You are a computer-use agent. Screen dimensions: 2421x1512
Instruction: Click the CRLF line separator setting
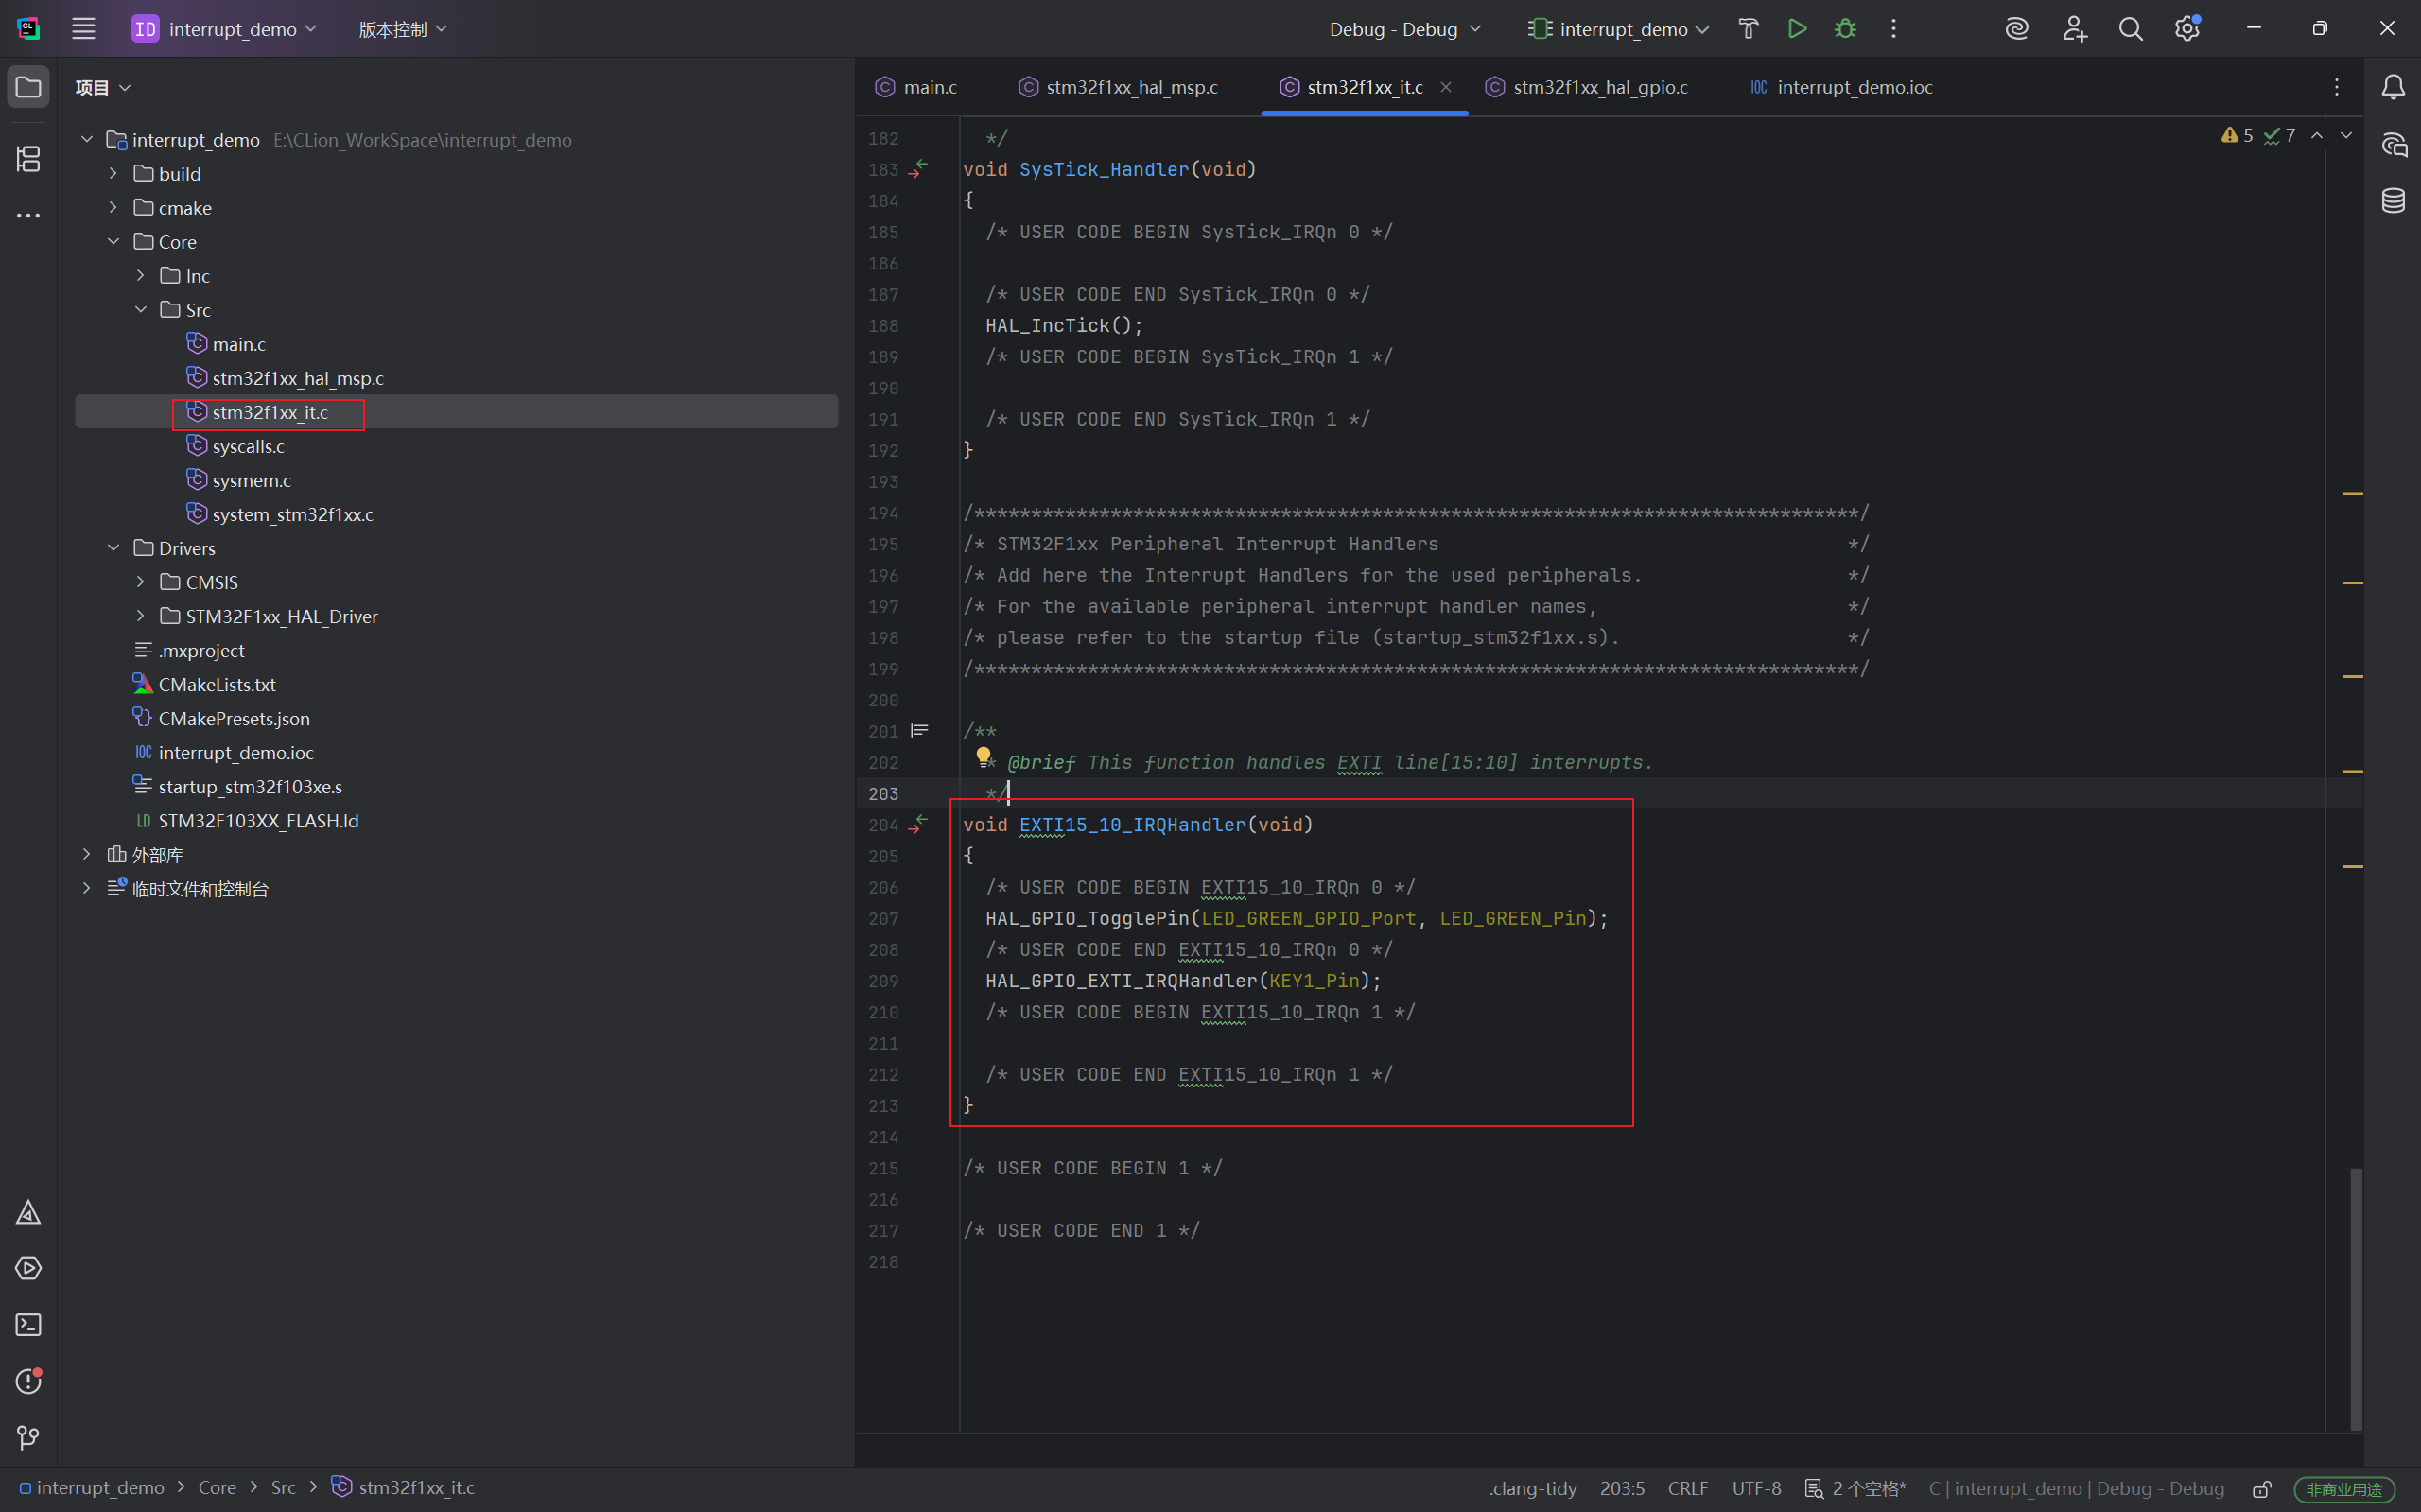(1688, 1489)
